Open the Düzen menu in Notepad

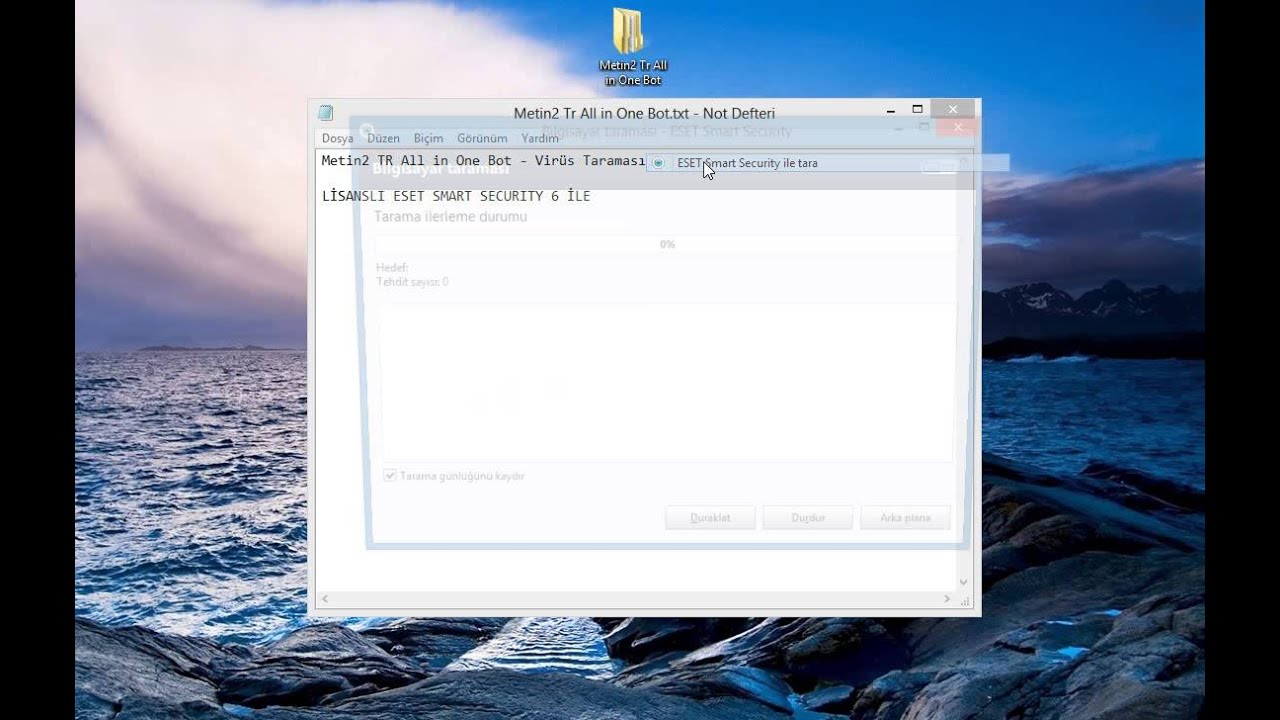point(383,138)
